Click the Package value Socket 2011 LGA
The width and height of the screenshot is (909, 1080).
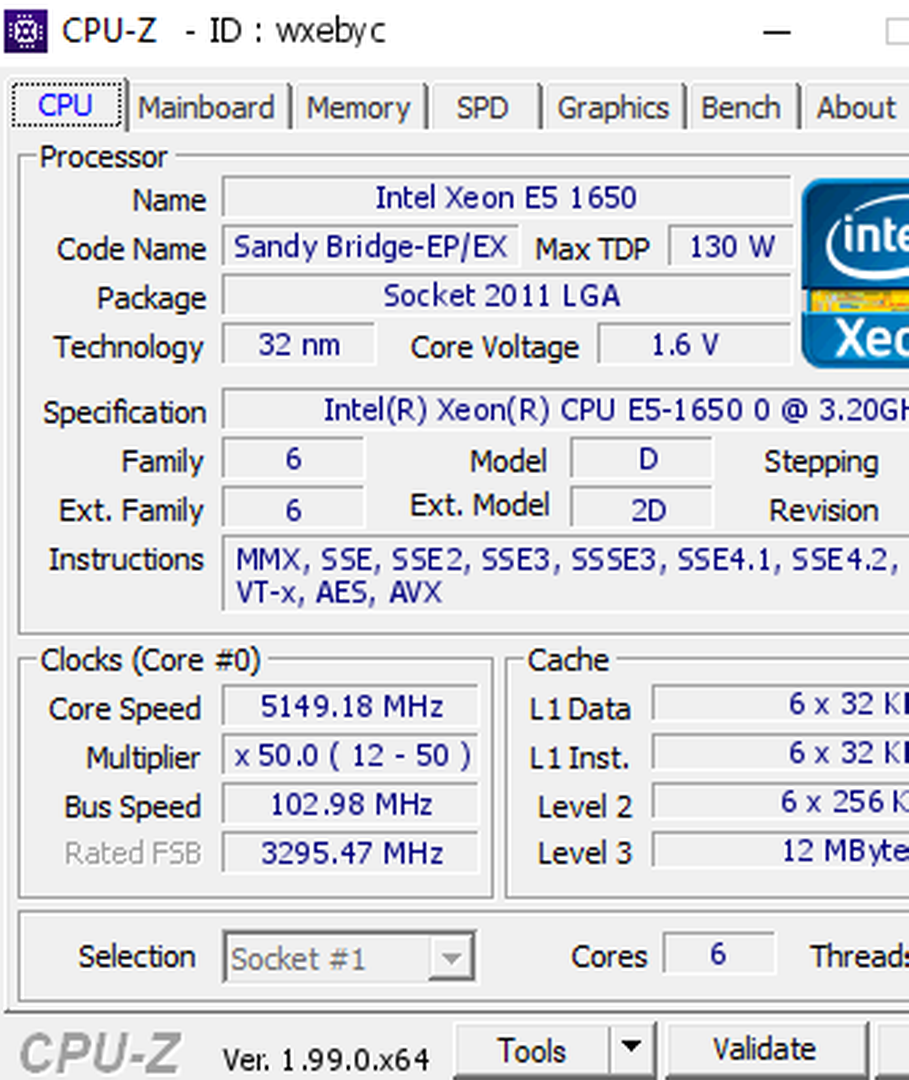(x=506, y=295)
